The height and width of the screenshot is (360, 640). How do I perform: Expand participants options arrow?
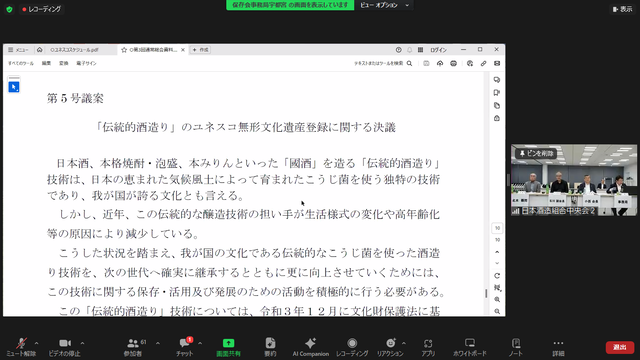click(158, 343)
